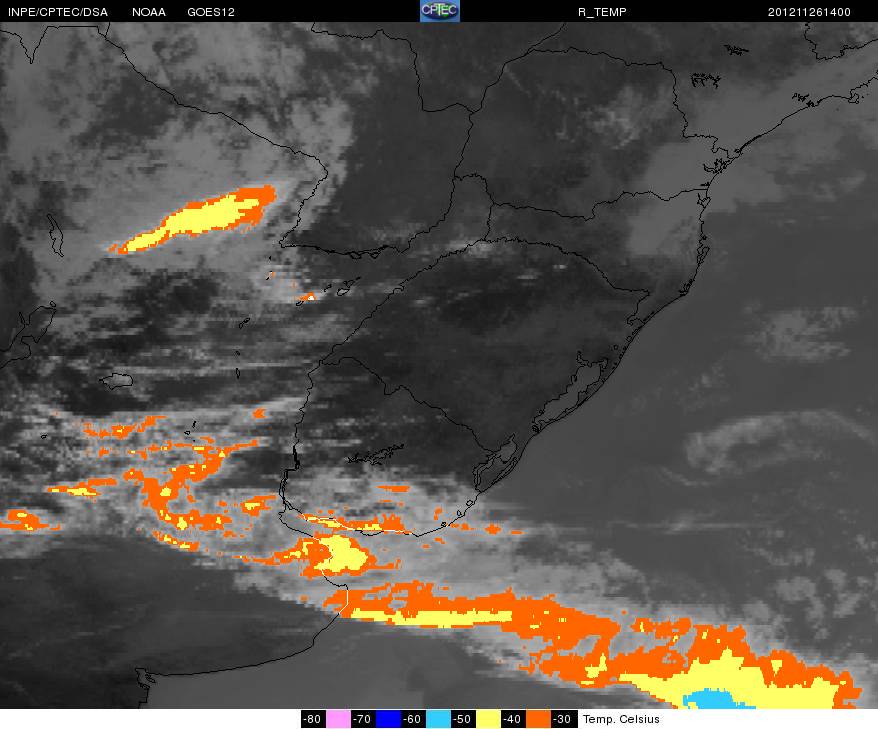Click the NOAA label in header
878x729 pixels.
coord(148,12)
